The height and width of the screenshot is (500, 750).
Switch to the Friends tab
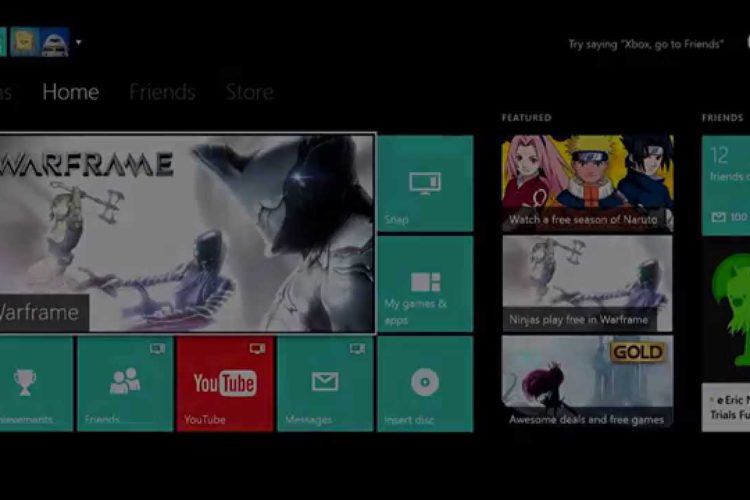pos(162,92)
